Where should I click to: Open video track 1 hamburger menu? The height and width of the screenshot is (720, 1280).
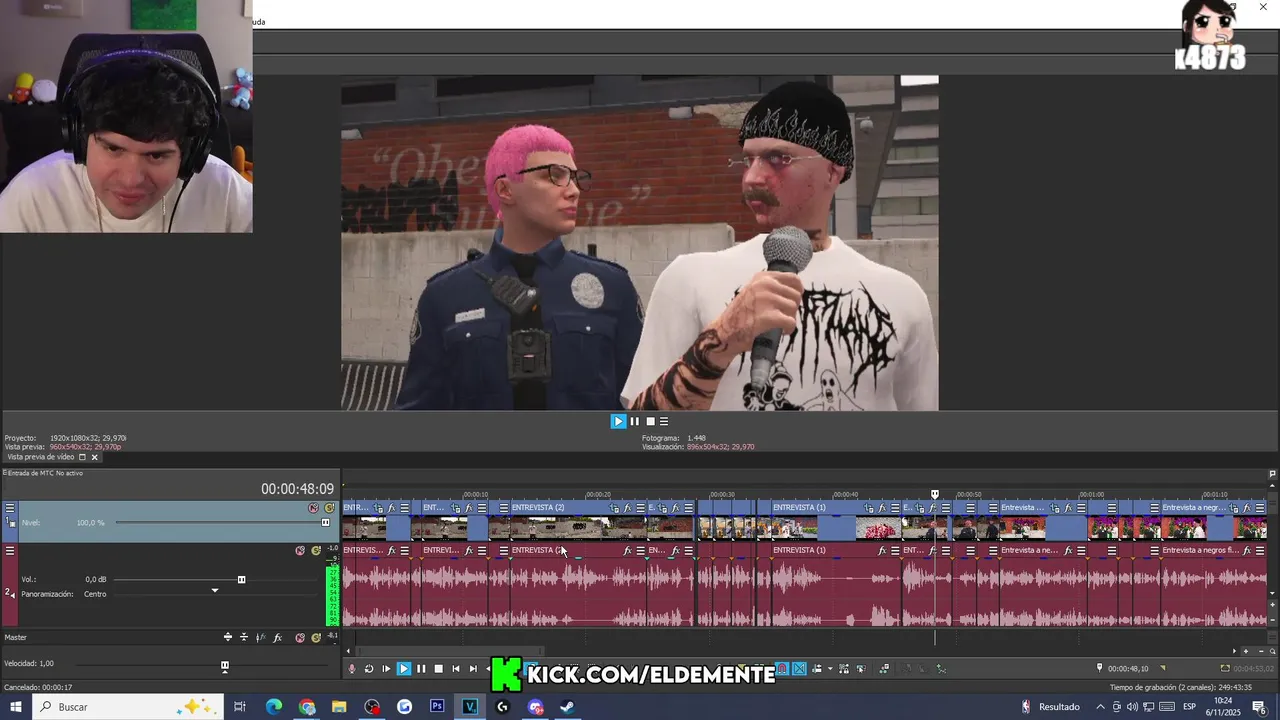tap(10, 508)
